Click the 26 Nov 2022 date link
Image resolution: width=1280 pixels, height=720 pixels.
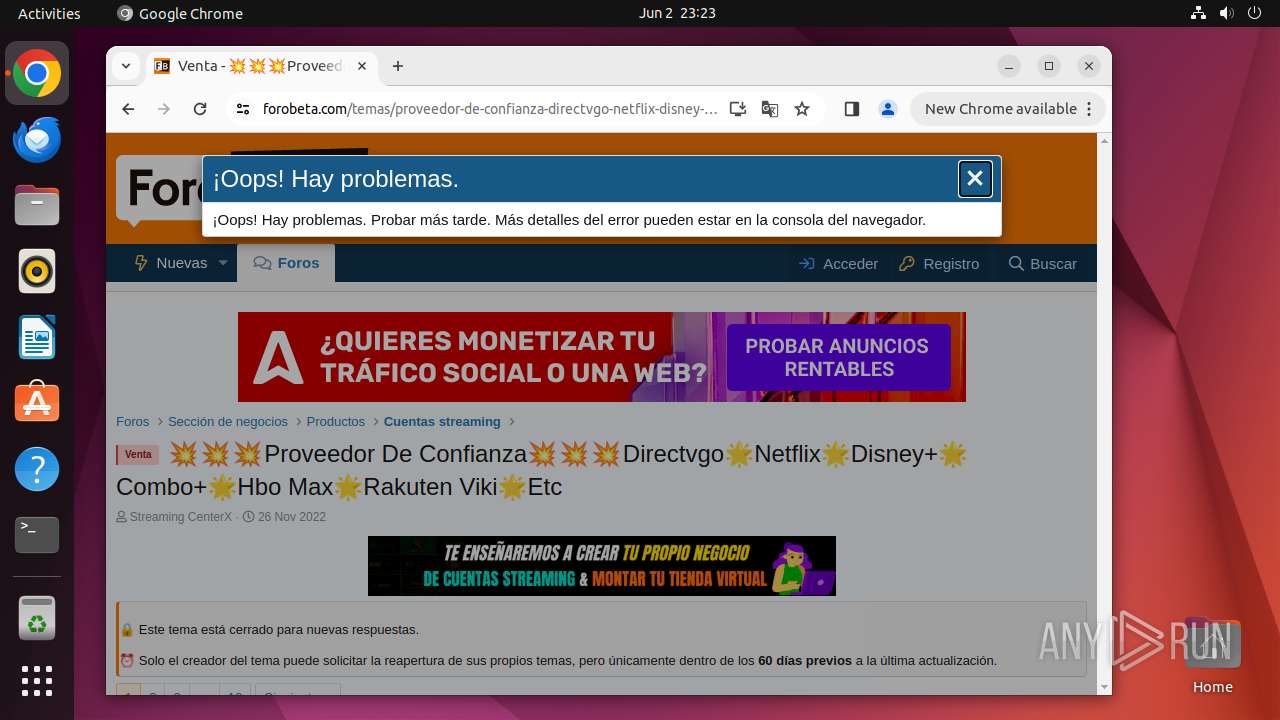point(292,517)
